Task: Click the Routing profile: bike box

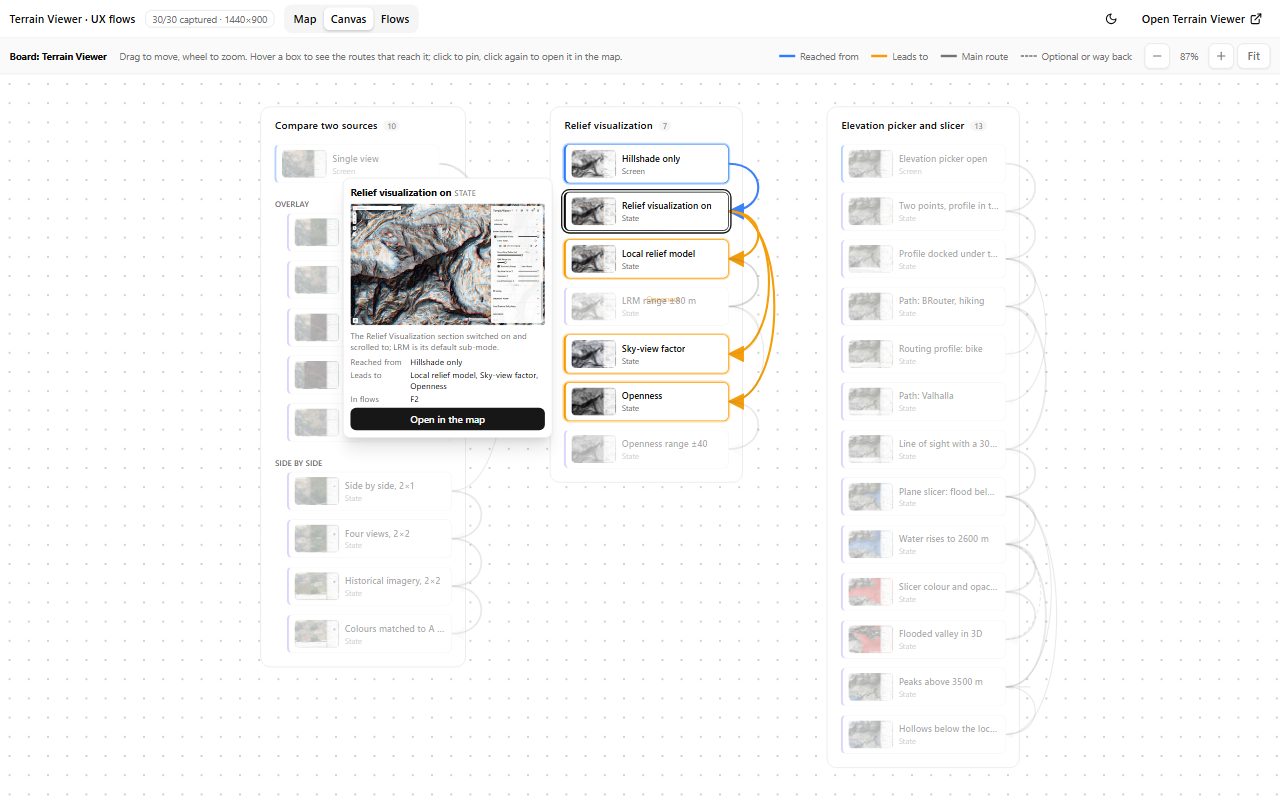Action: click(923, 354)
